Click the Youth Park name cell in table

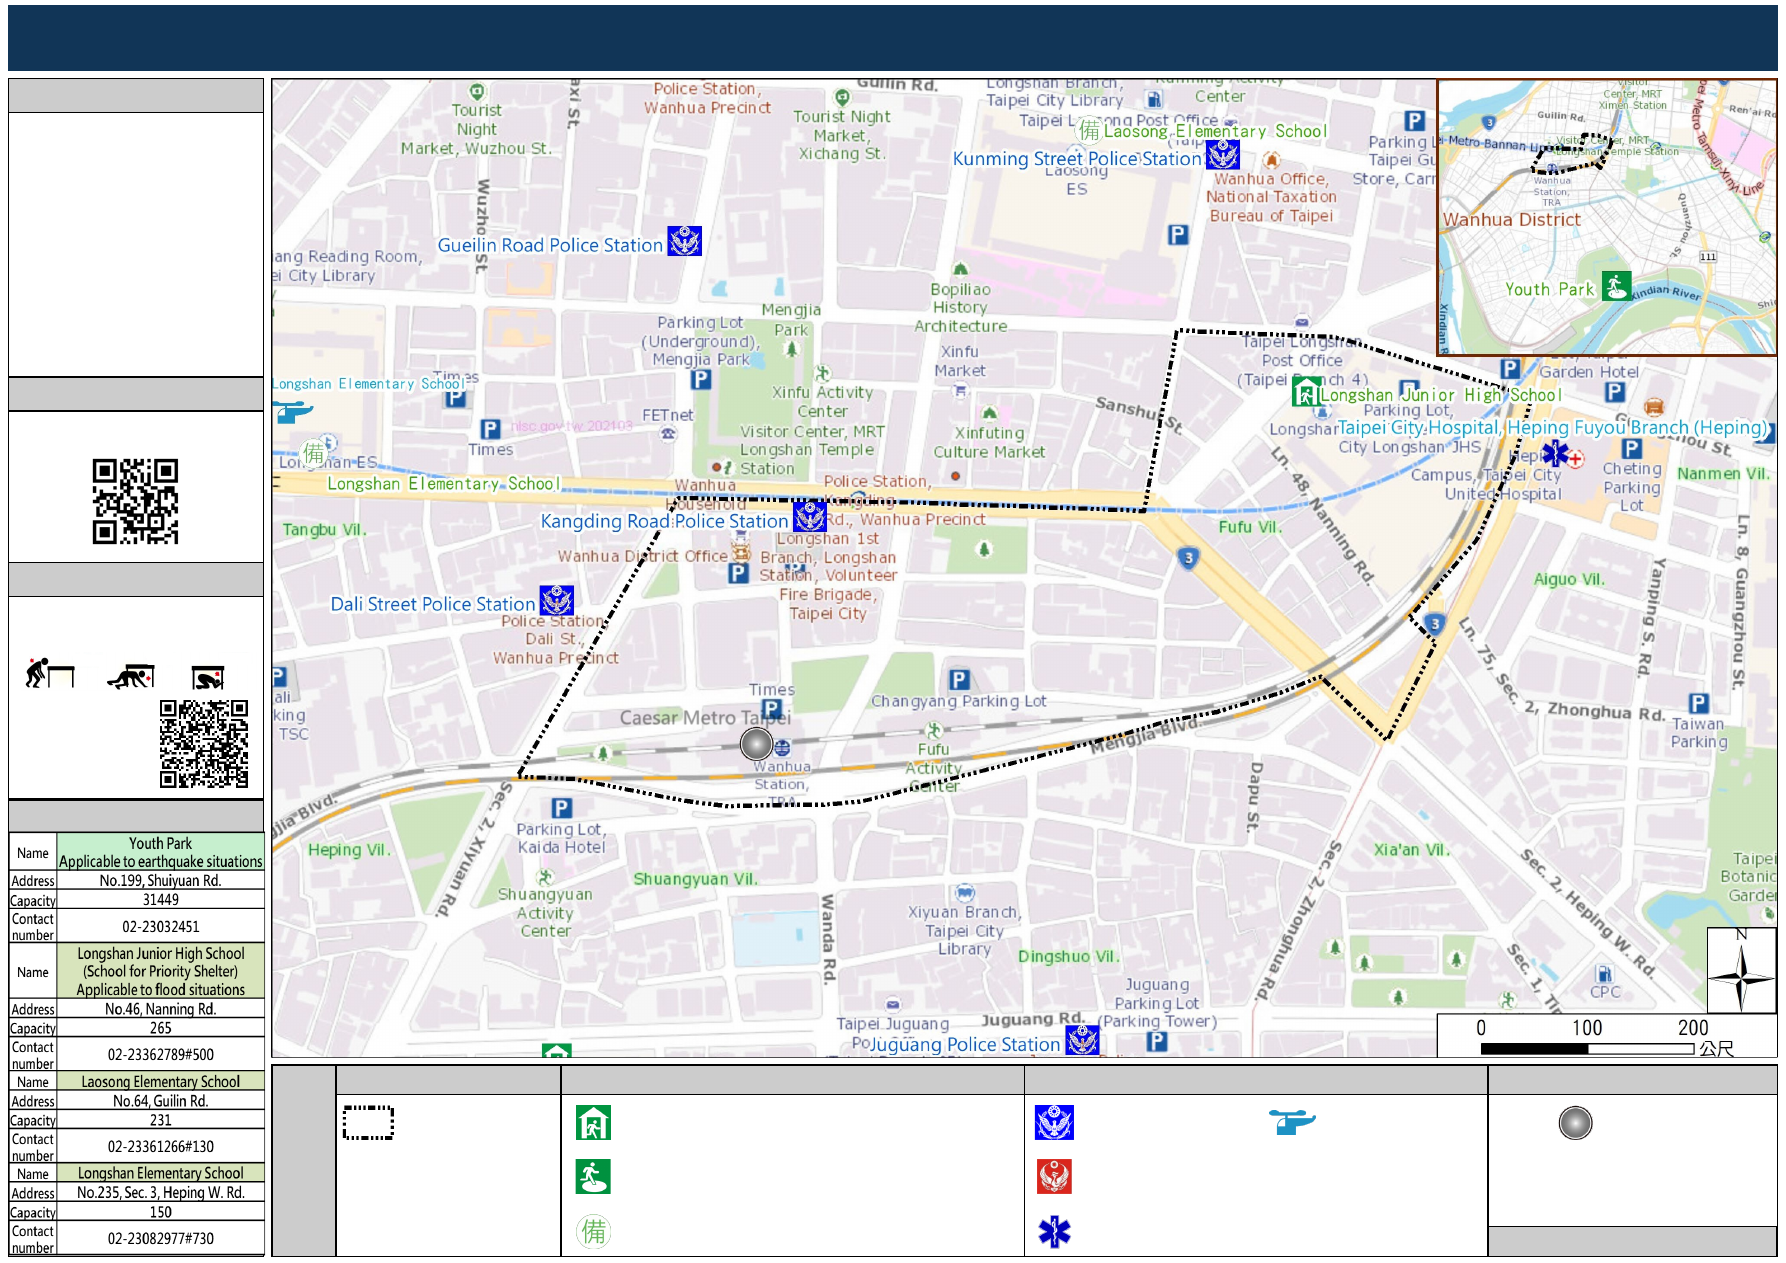(160, 852)
